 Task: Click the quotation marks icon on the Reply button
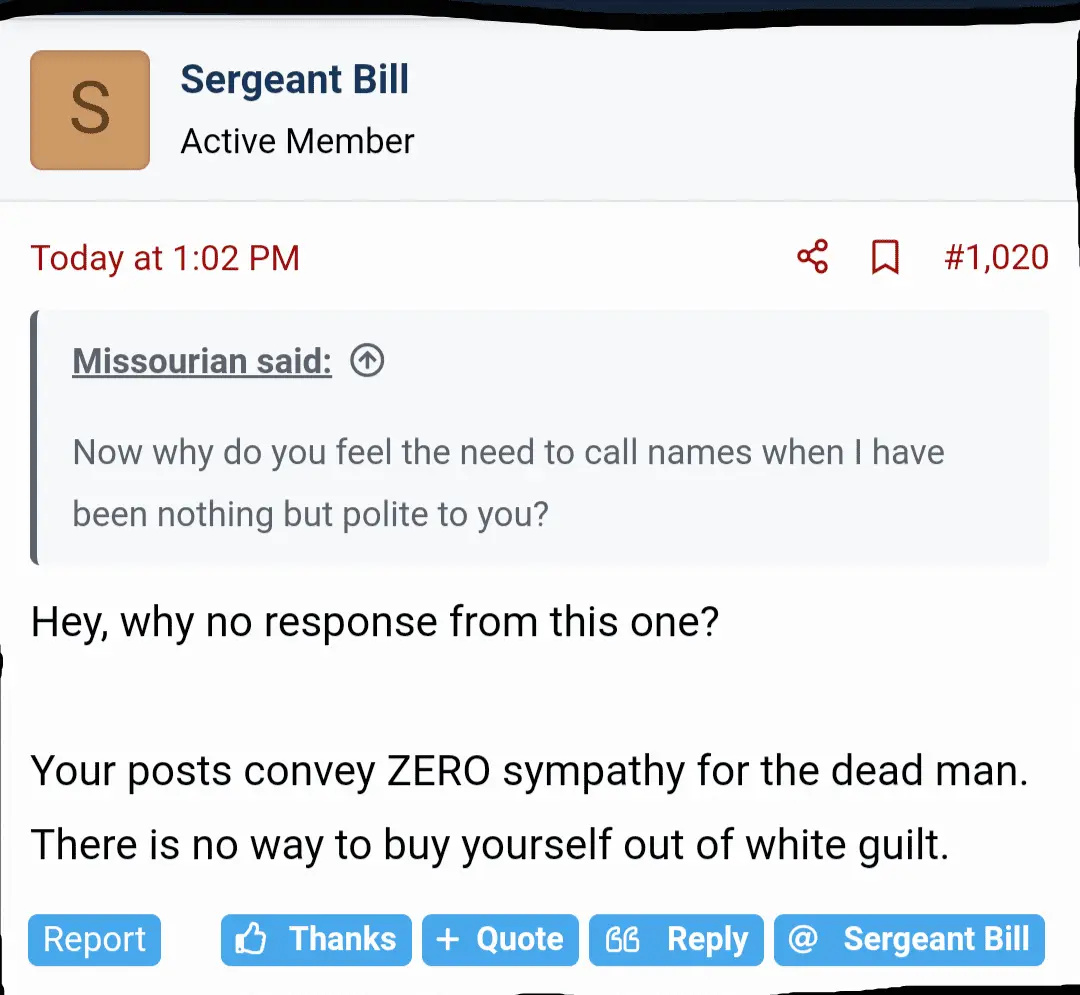623,940
